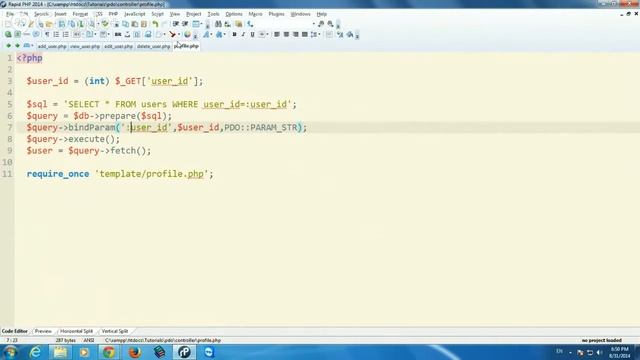Screen dimensions: 640x360
Task: Click the open folder icon
Action: tap(49, 24)
